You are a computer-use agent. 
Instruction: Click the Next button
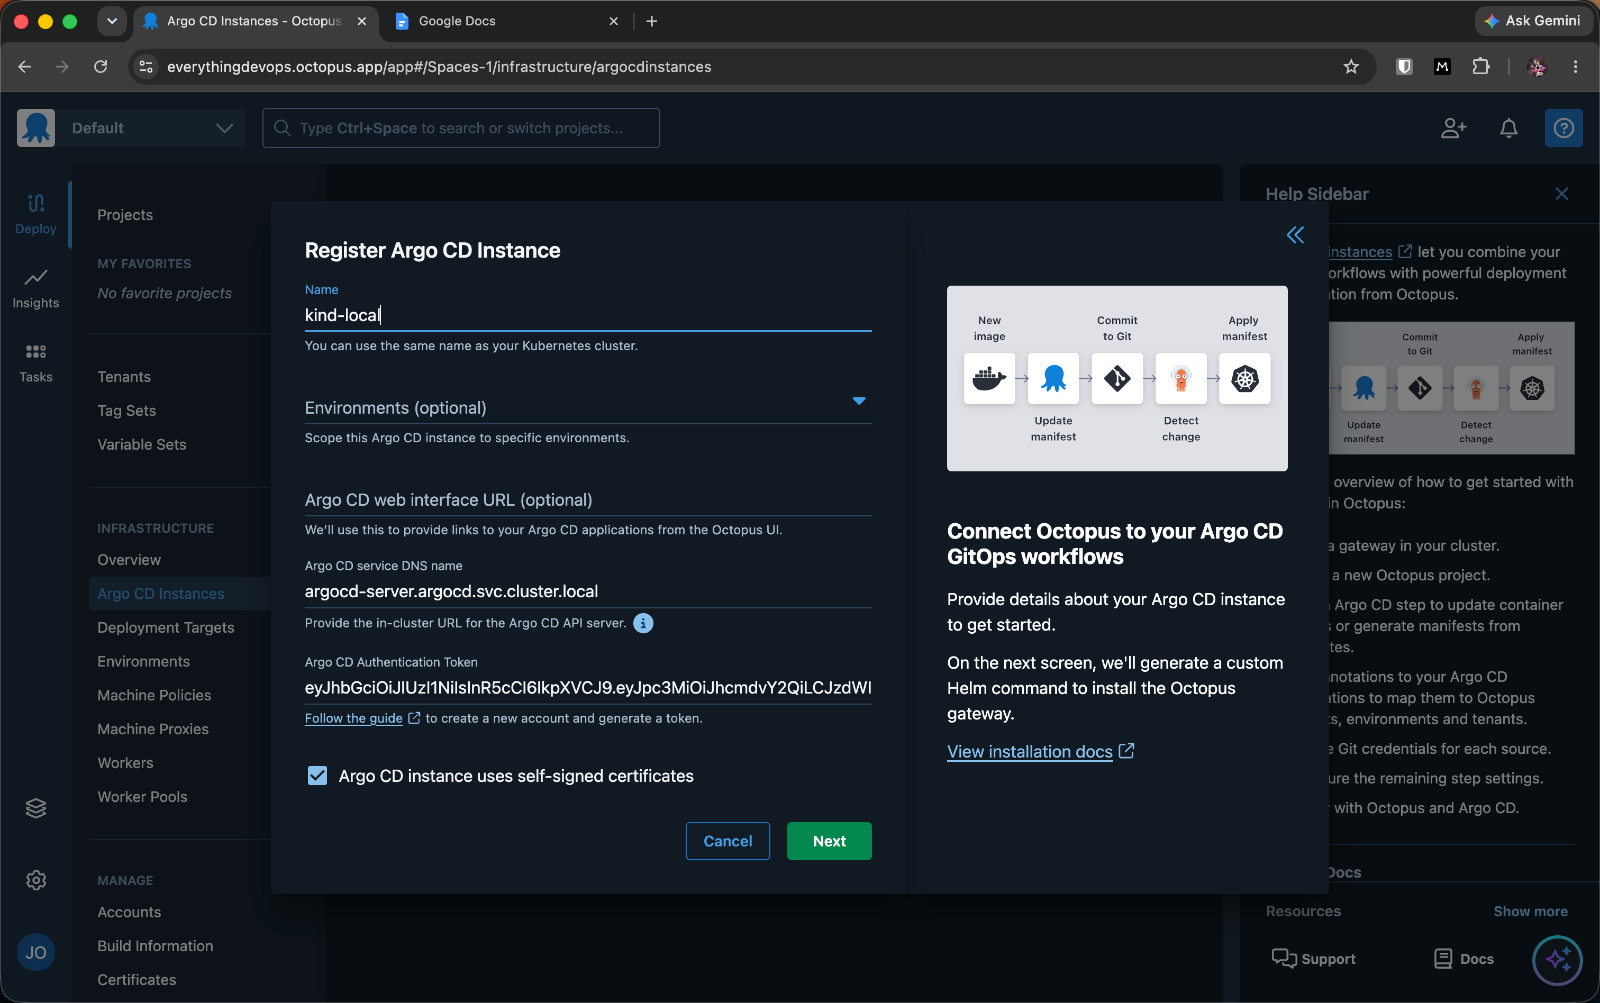tap(829, 841)
